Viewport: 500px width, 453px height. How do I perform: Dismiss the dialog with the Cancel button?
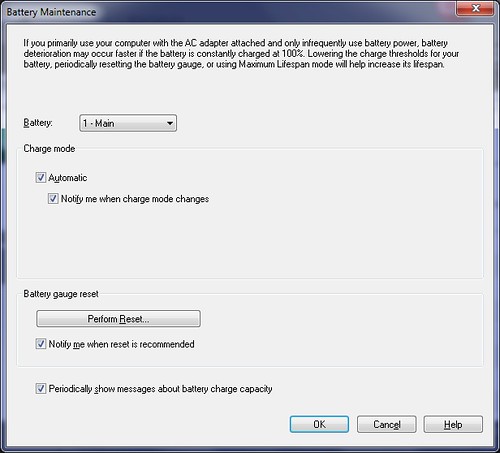[387, 424]
